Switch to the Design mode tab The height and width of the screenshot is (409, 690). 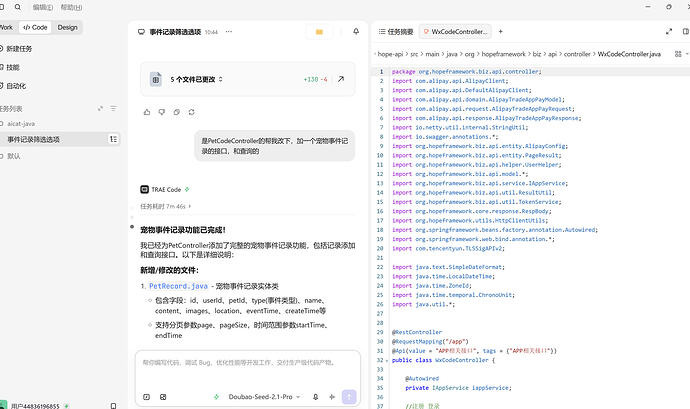coord(67,27)
